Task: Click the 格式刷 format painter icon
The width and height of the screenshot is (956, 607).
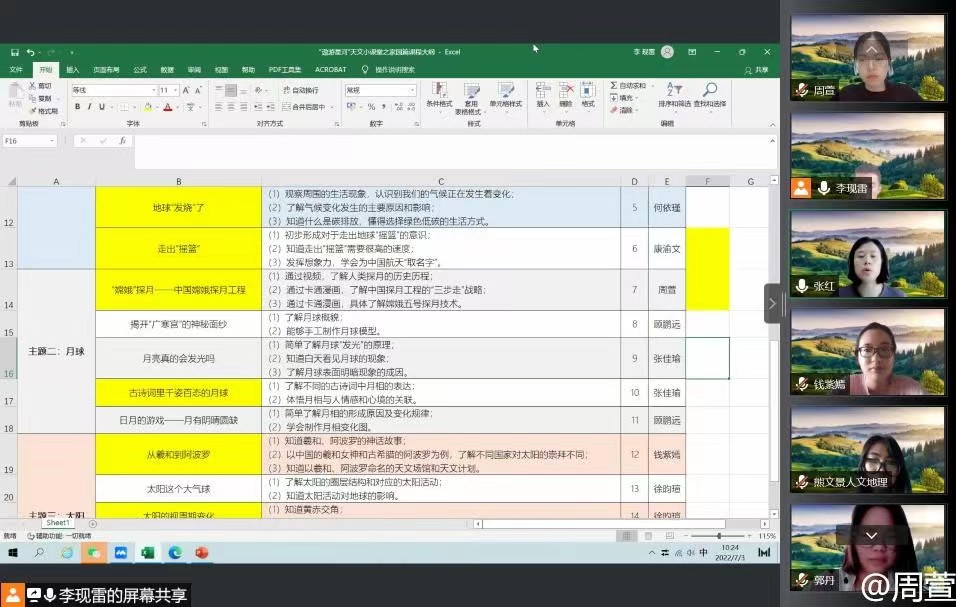Action: click(46, 111)
